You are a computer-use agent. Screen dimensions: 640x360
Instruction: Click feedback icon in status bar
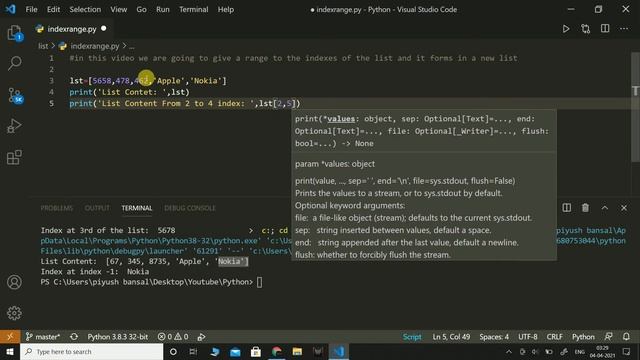point(608,337)
